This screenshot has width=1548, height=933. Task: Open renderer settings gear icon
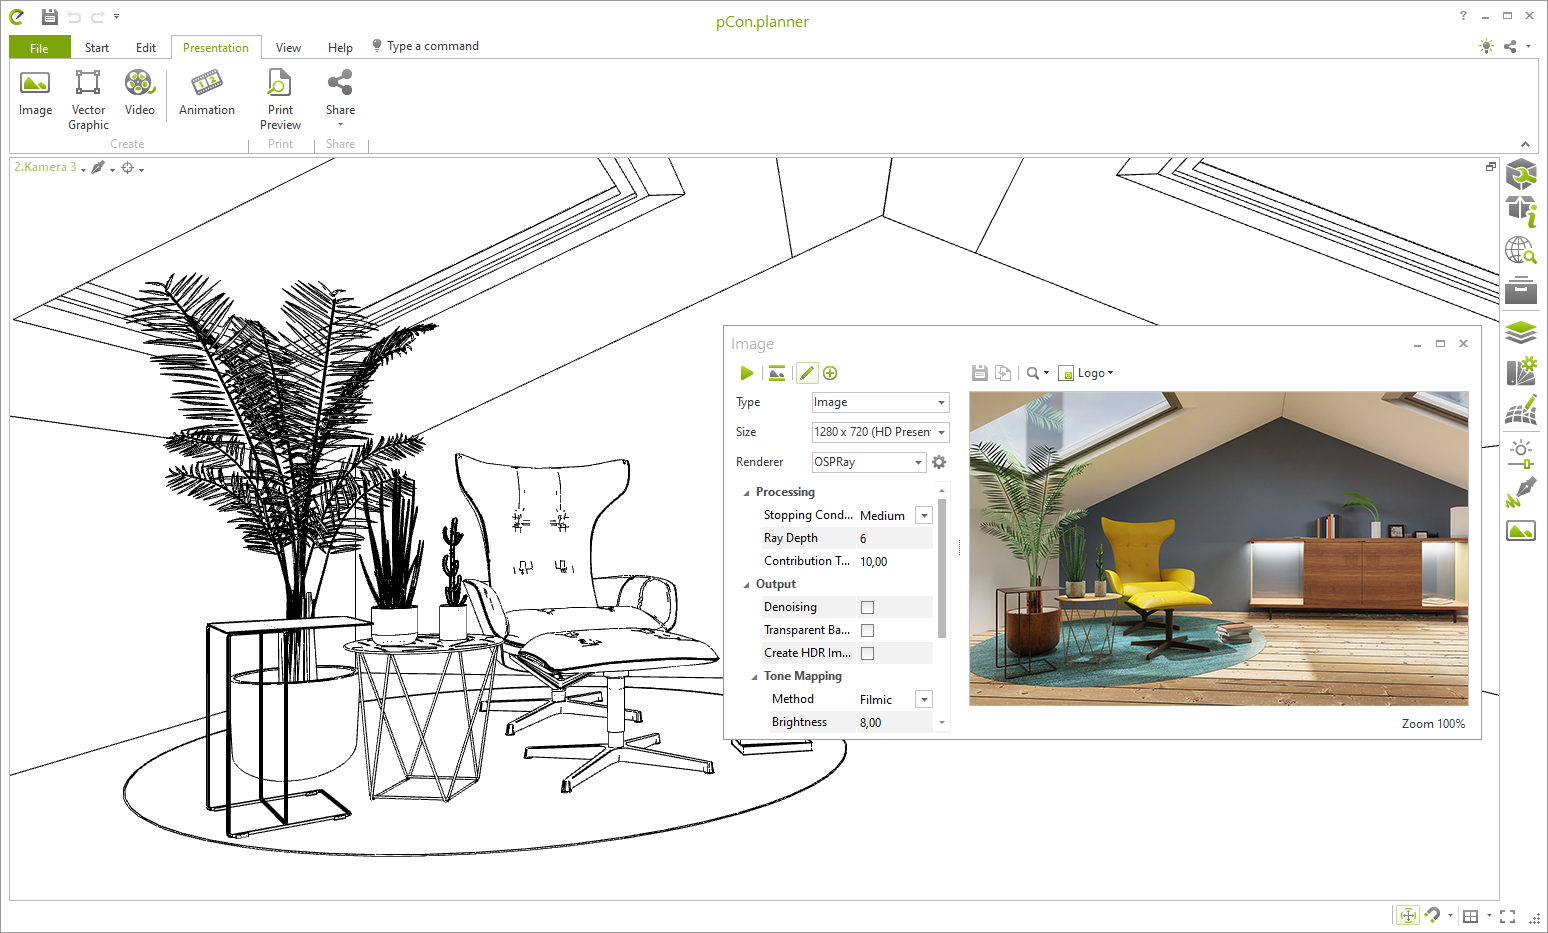click(939, 462)
